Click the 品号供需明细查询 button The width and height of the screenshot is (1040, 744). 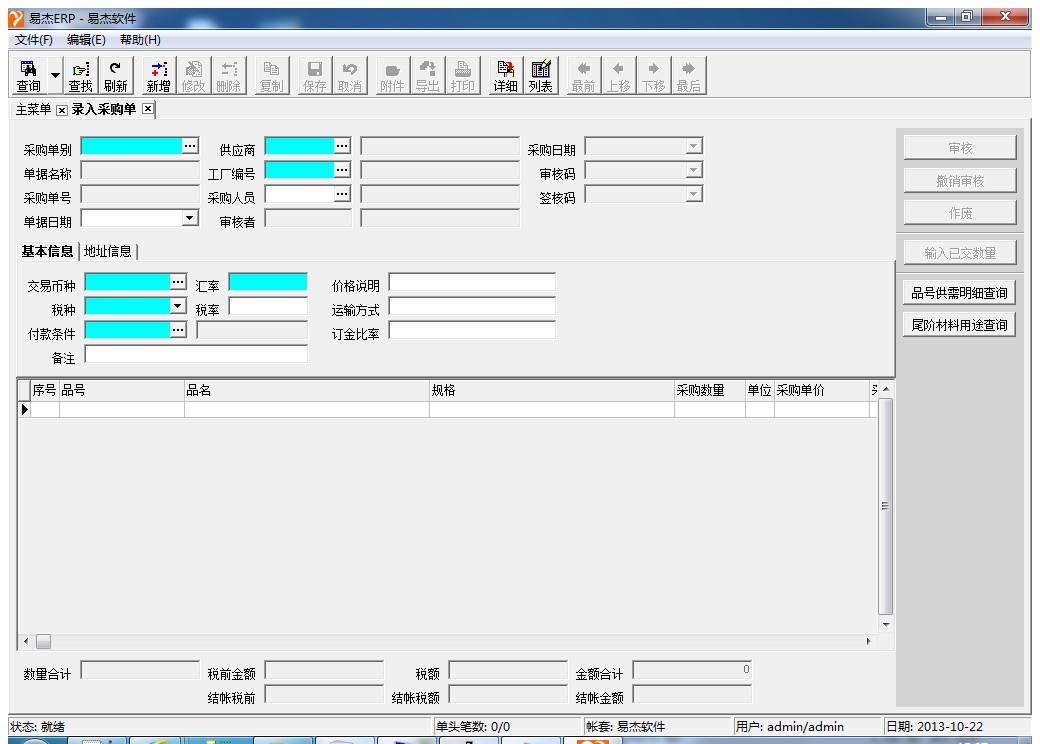959,293
